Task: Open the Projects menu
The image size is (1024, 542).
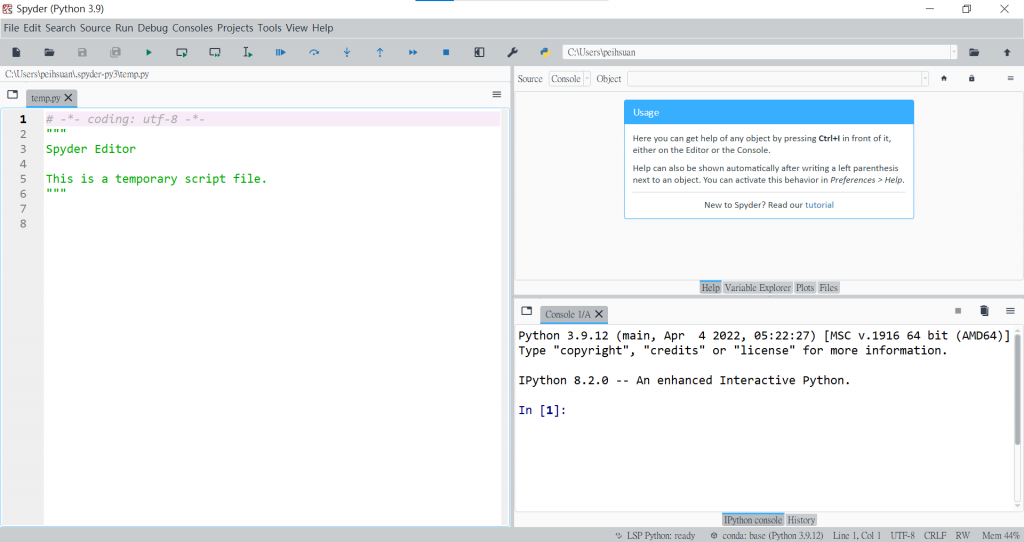Action: (235, 28)
